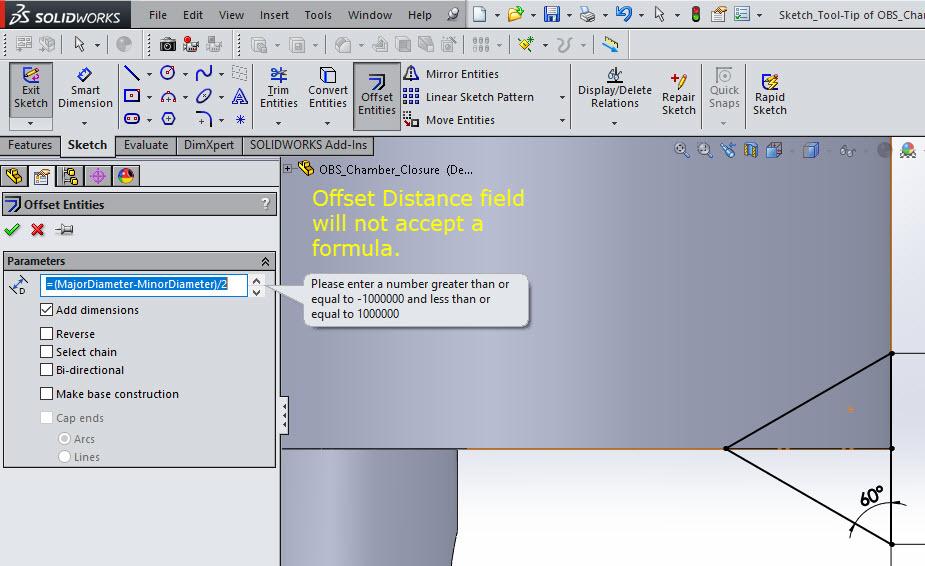Pick the Sketch Fillet tool
Image resolution: width=925 pixels, height=566 pixels.
point(204,119)
